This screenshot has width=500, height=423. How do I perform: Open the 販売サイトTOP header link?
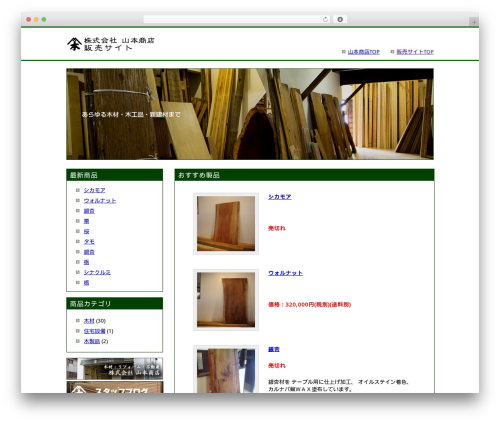(415, 52)
